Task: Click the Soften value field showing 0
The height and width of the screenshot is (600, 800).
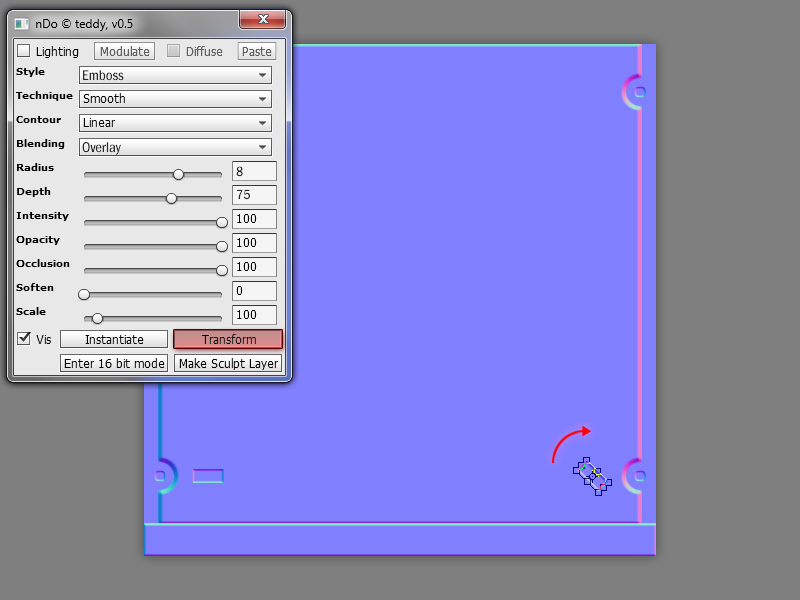Action: click(x=254, y=291)
